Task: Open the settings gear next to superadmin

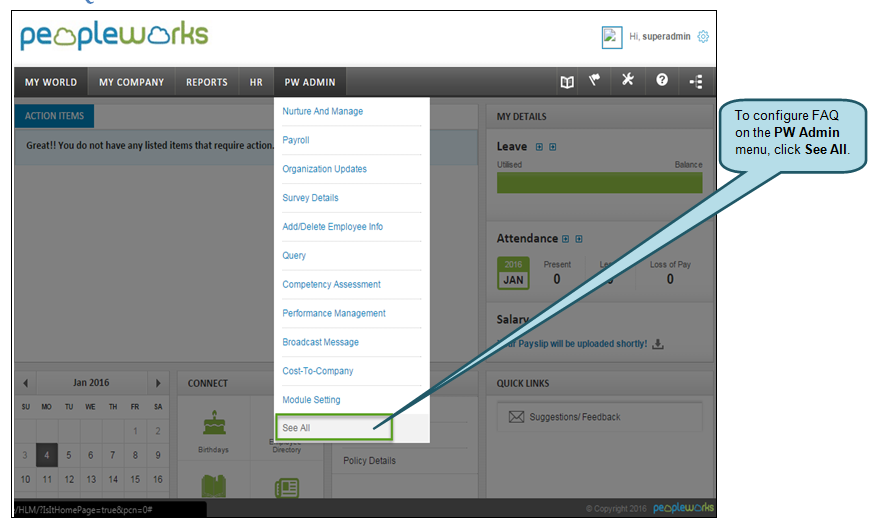Action: [703, 37]
